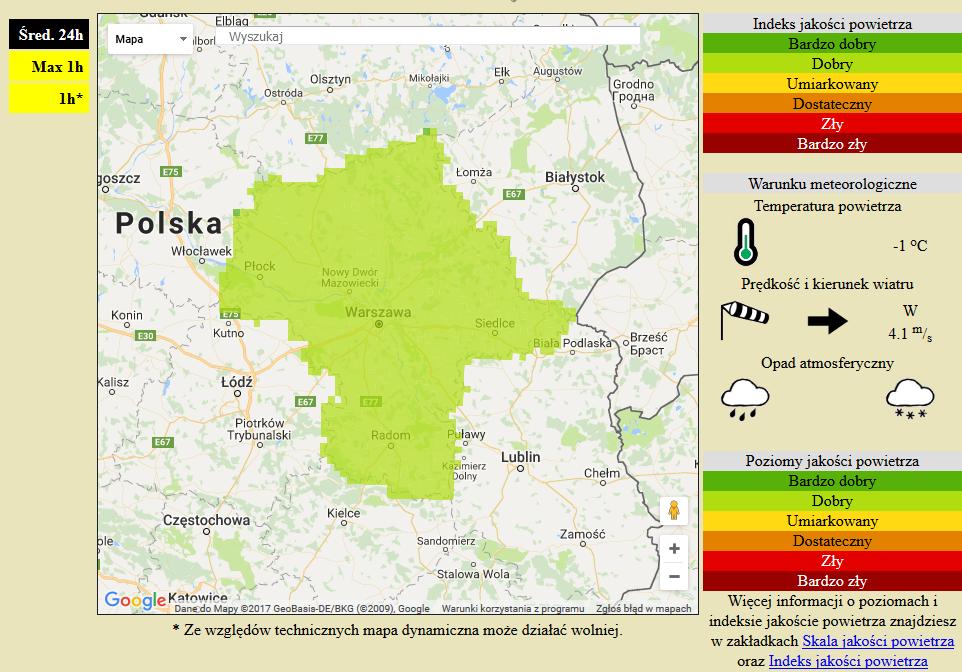The width and height of the screenshot is (962, 672).
Task: Click the thermometer temperature icon
Action: 745,242
